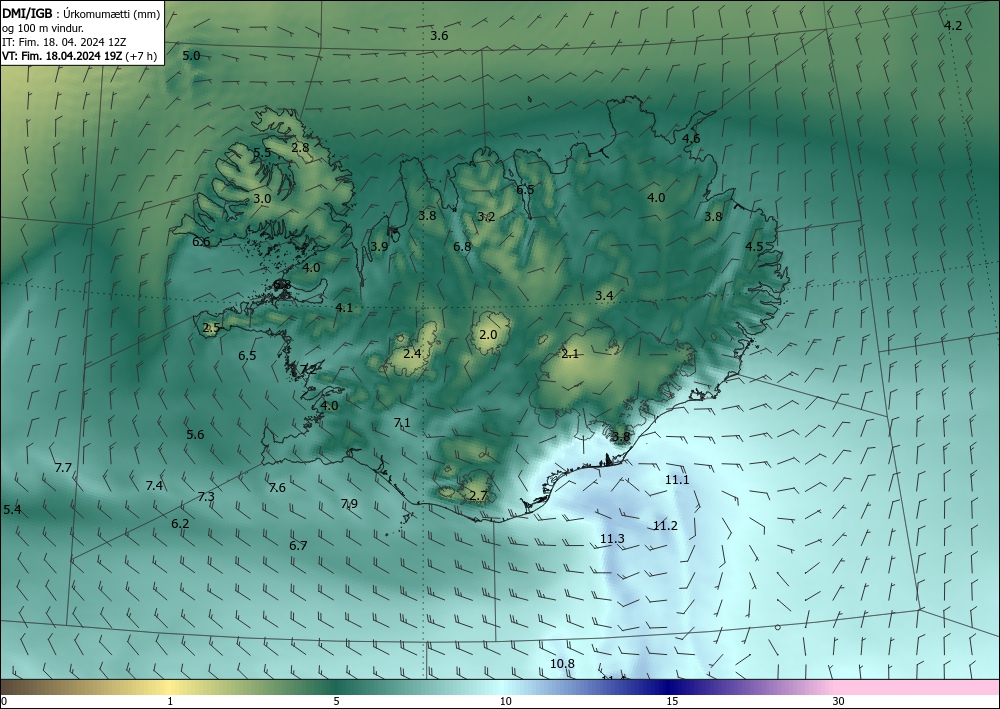This screenshot has width=1000, height=709.
Task: Click the 2.0 value on Hofsjökull glacier
Action: (x=488, y=334)
